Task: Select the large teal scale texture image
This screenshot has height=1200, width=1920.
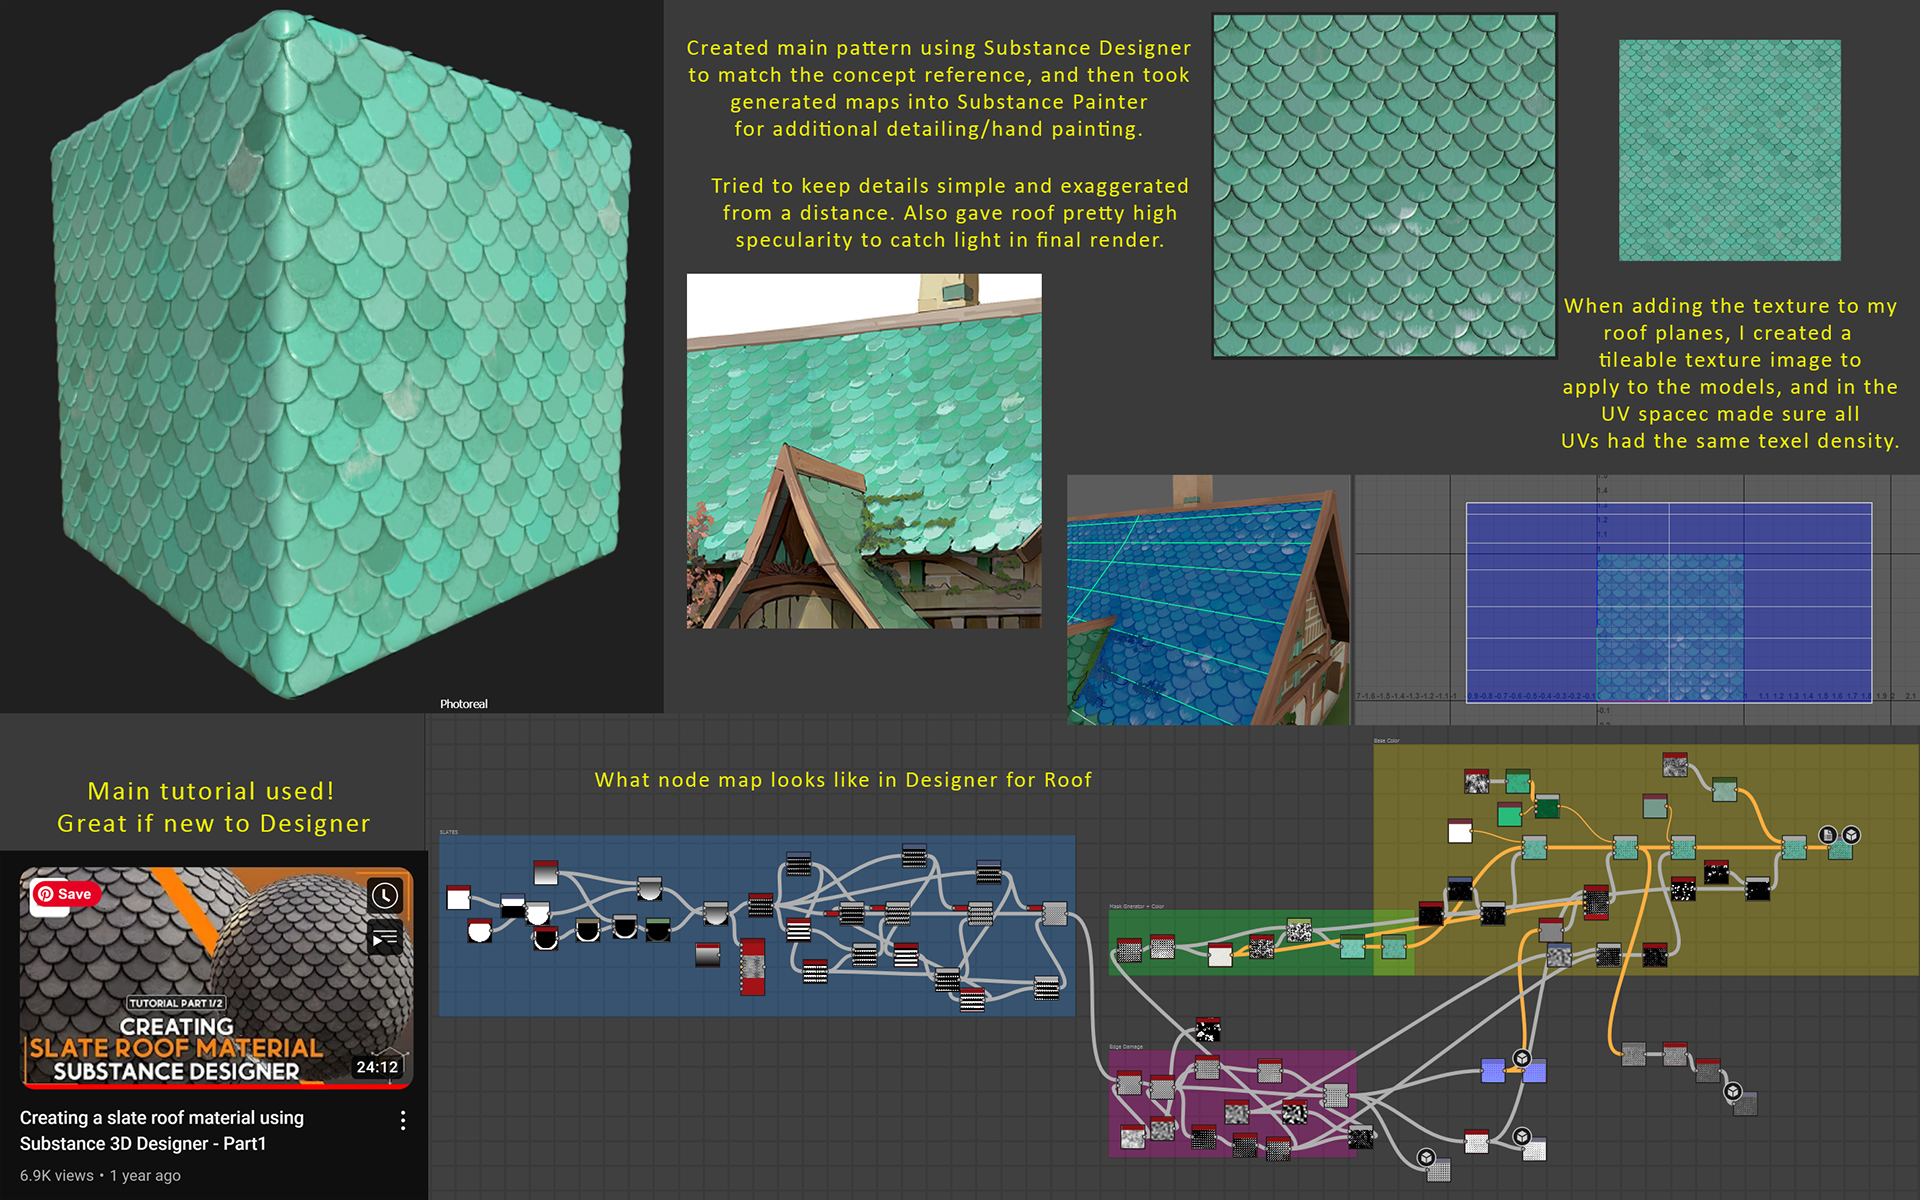Action: (x=1384, y=186)
